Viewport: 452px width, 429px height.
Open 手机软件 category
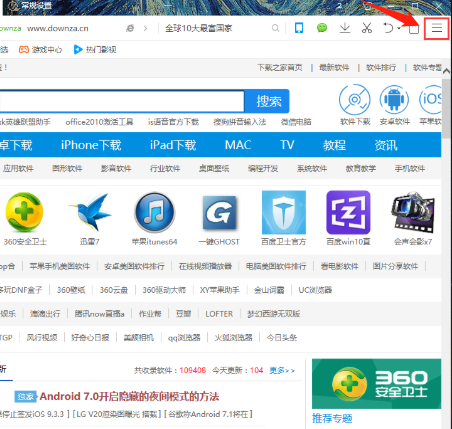pos(410,168)
